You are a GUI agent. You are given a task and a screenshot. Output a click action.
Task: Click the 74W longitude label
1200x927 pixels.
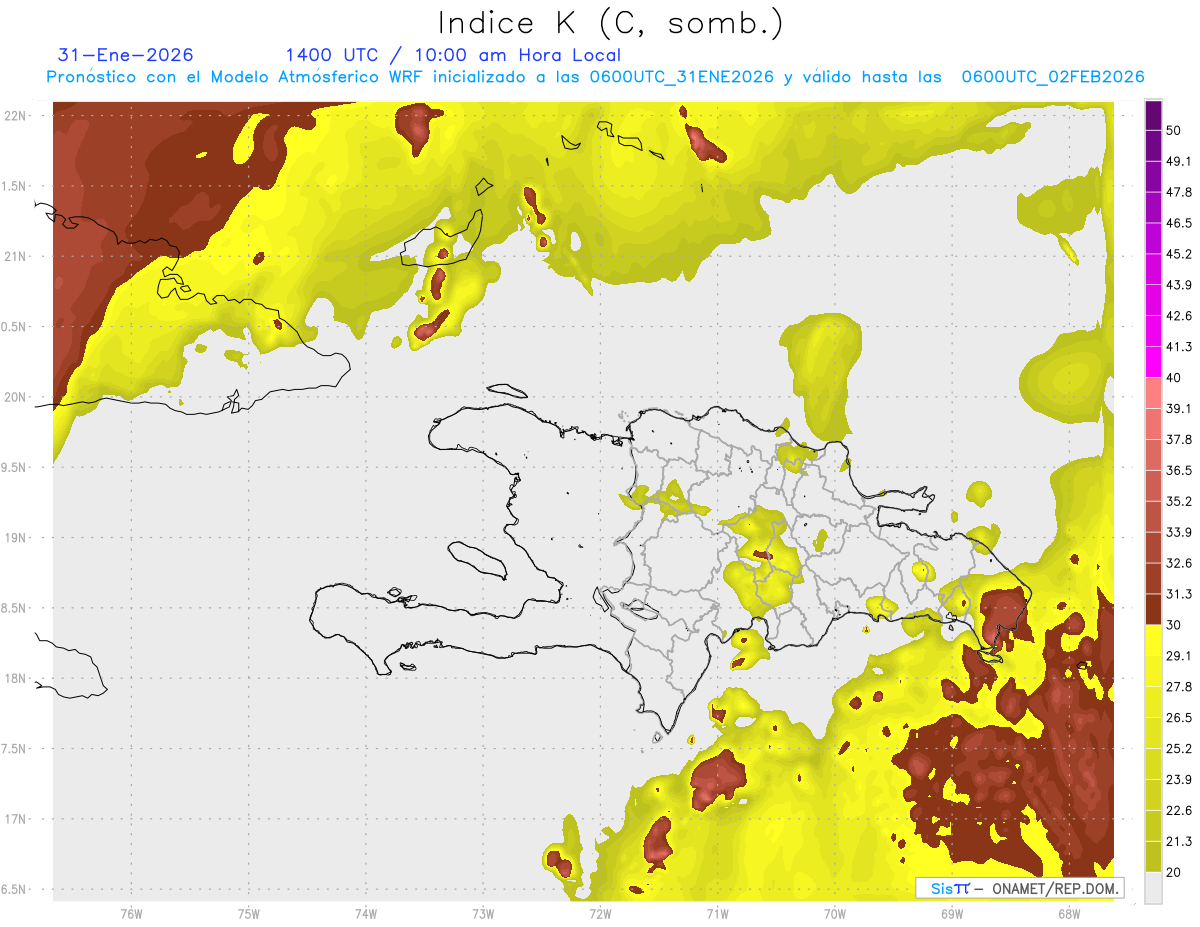[365, 913]
